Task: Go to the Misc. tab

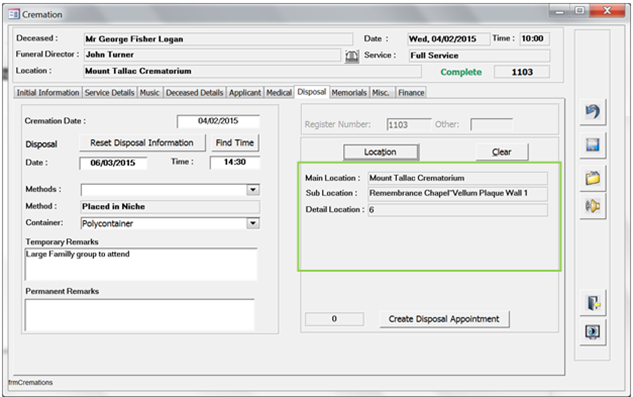Action: 381,92
